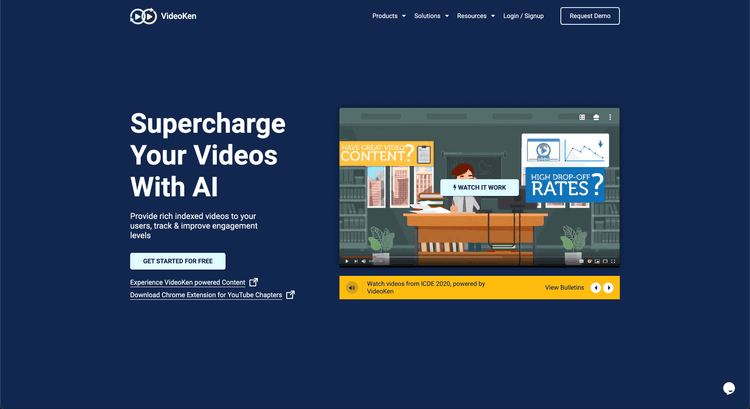Toggle fullscreen on the video player

(611, 261)
